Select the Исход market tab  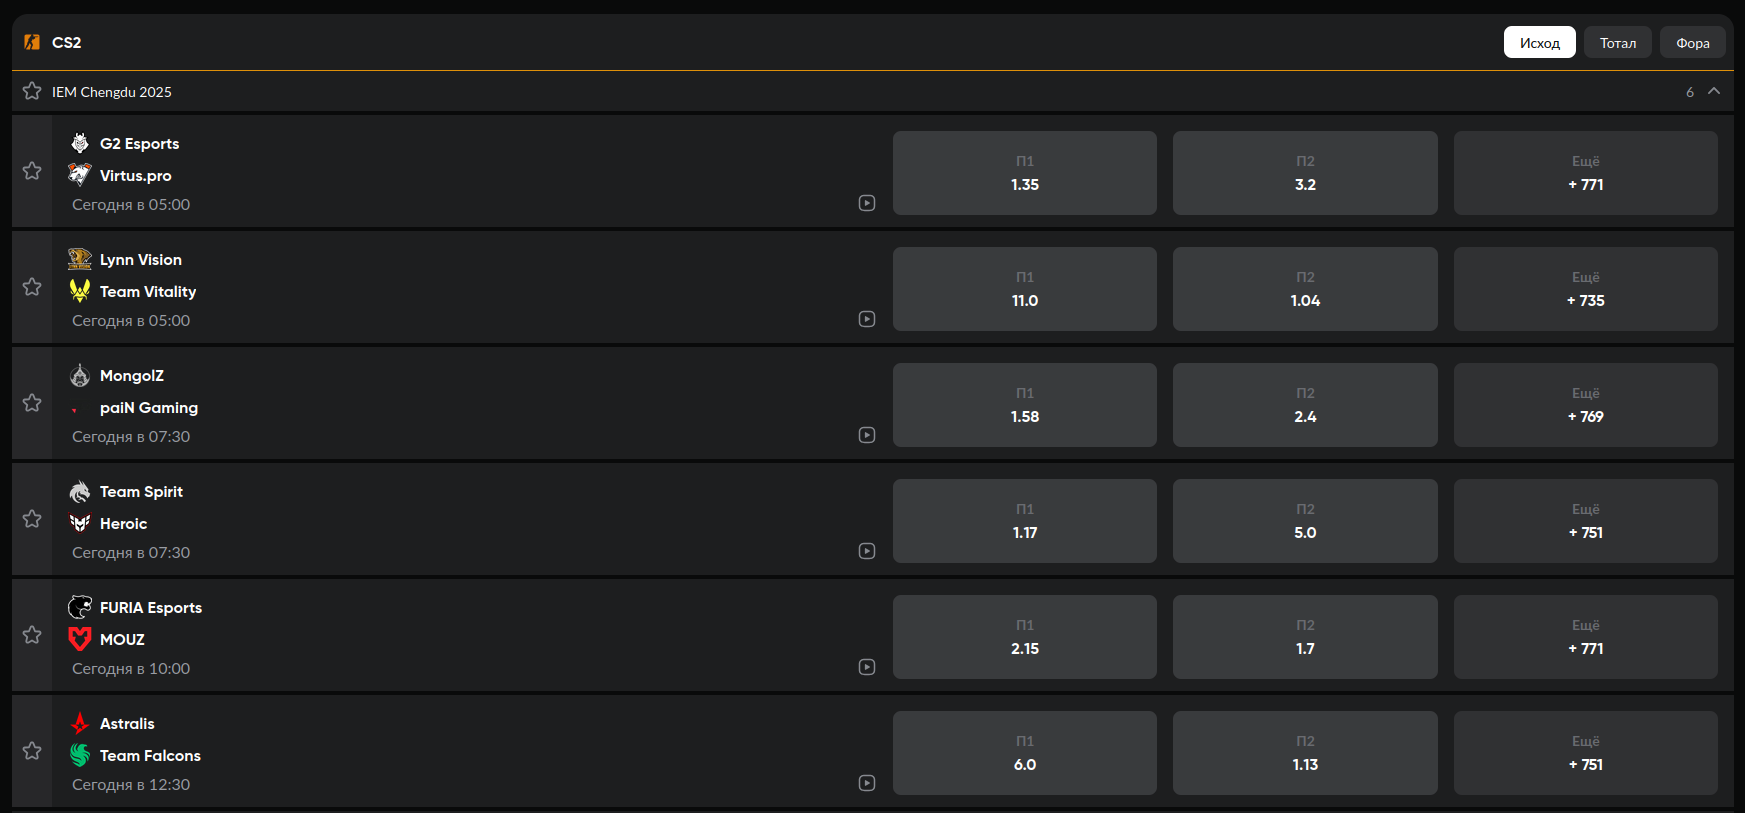1539,43
